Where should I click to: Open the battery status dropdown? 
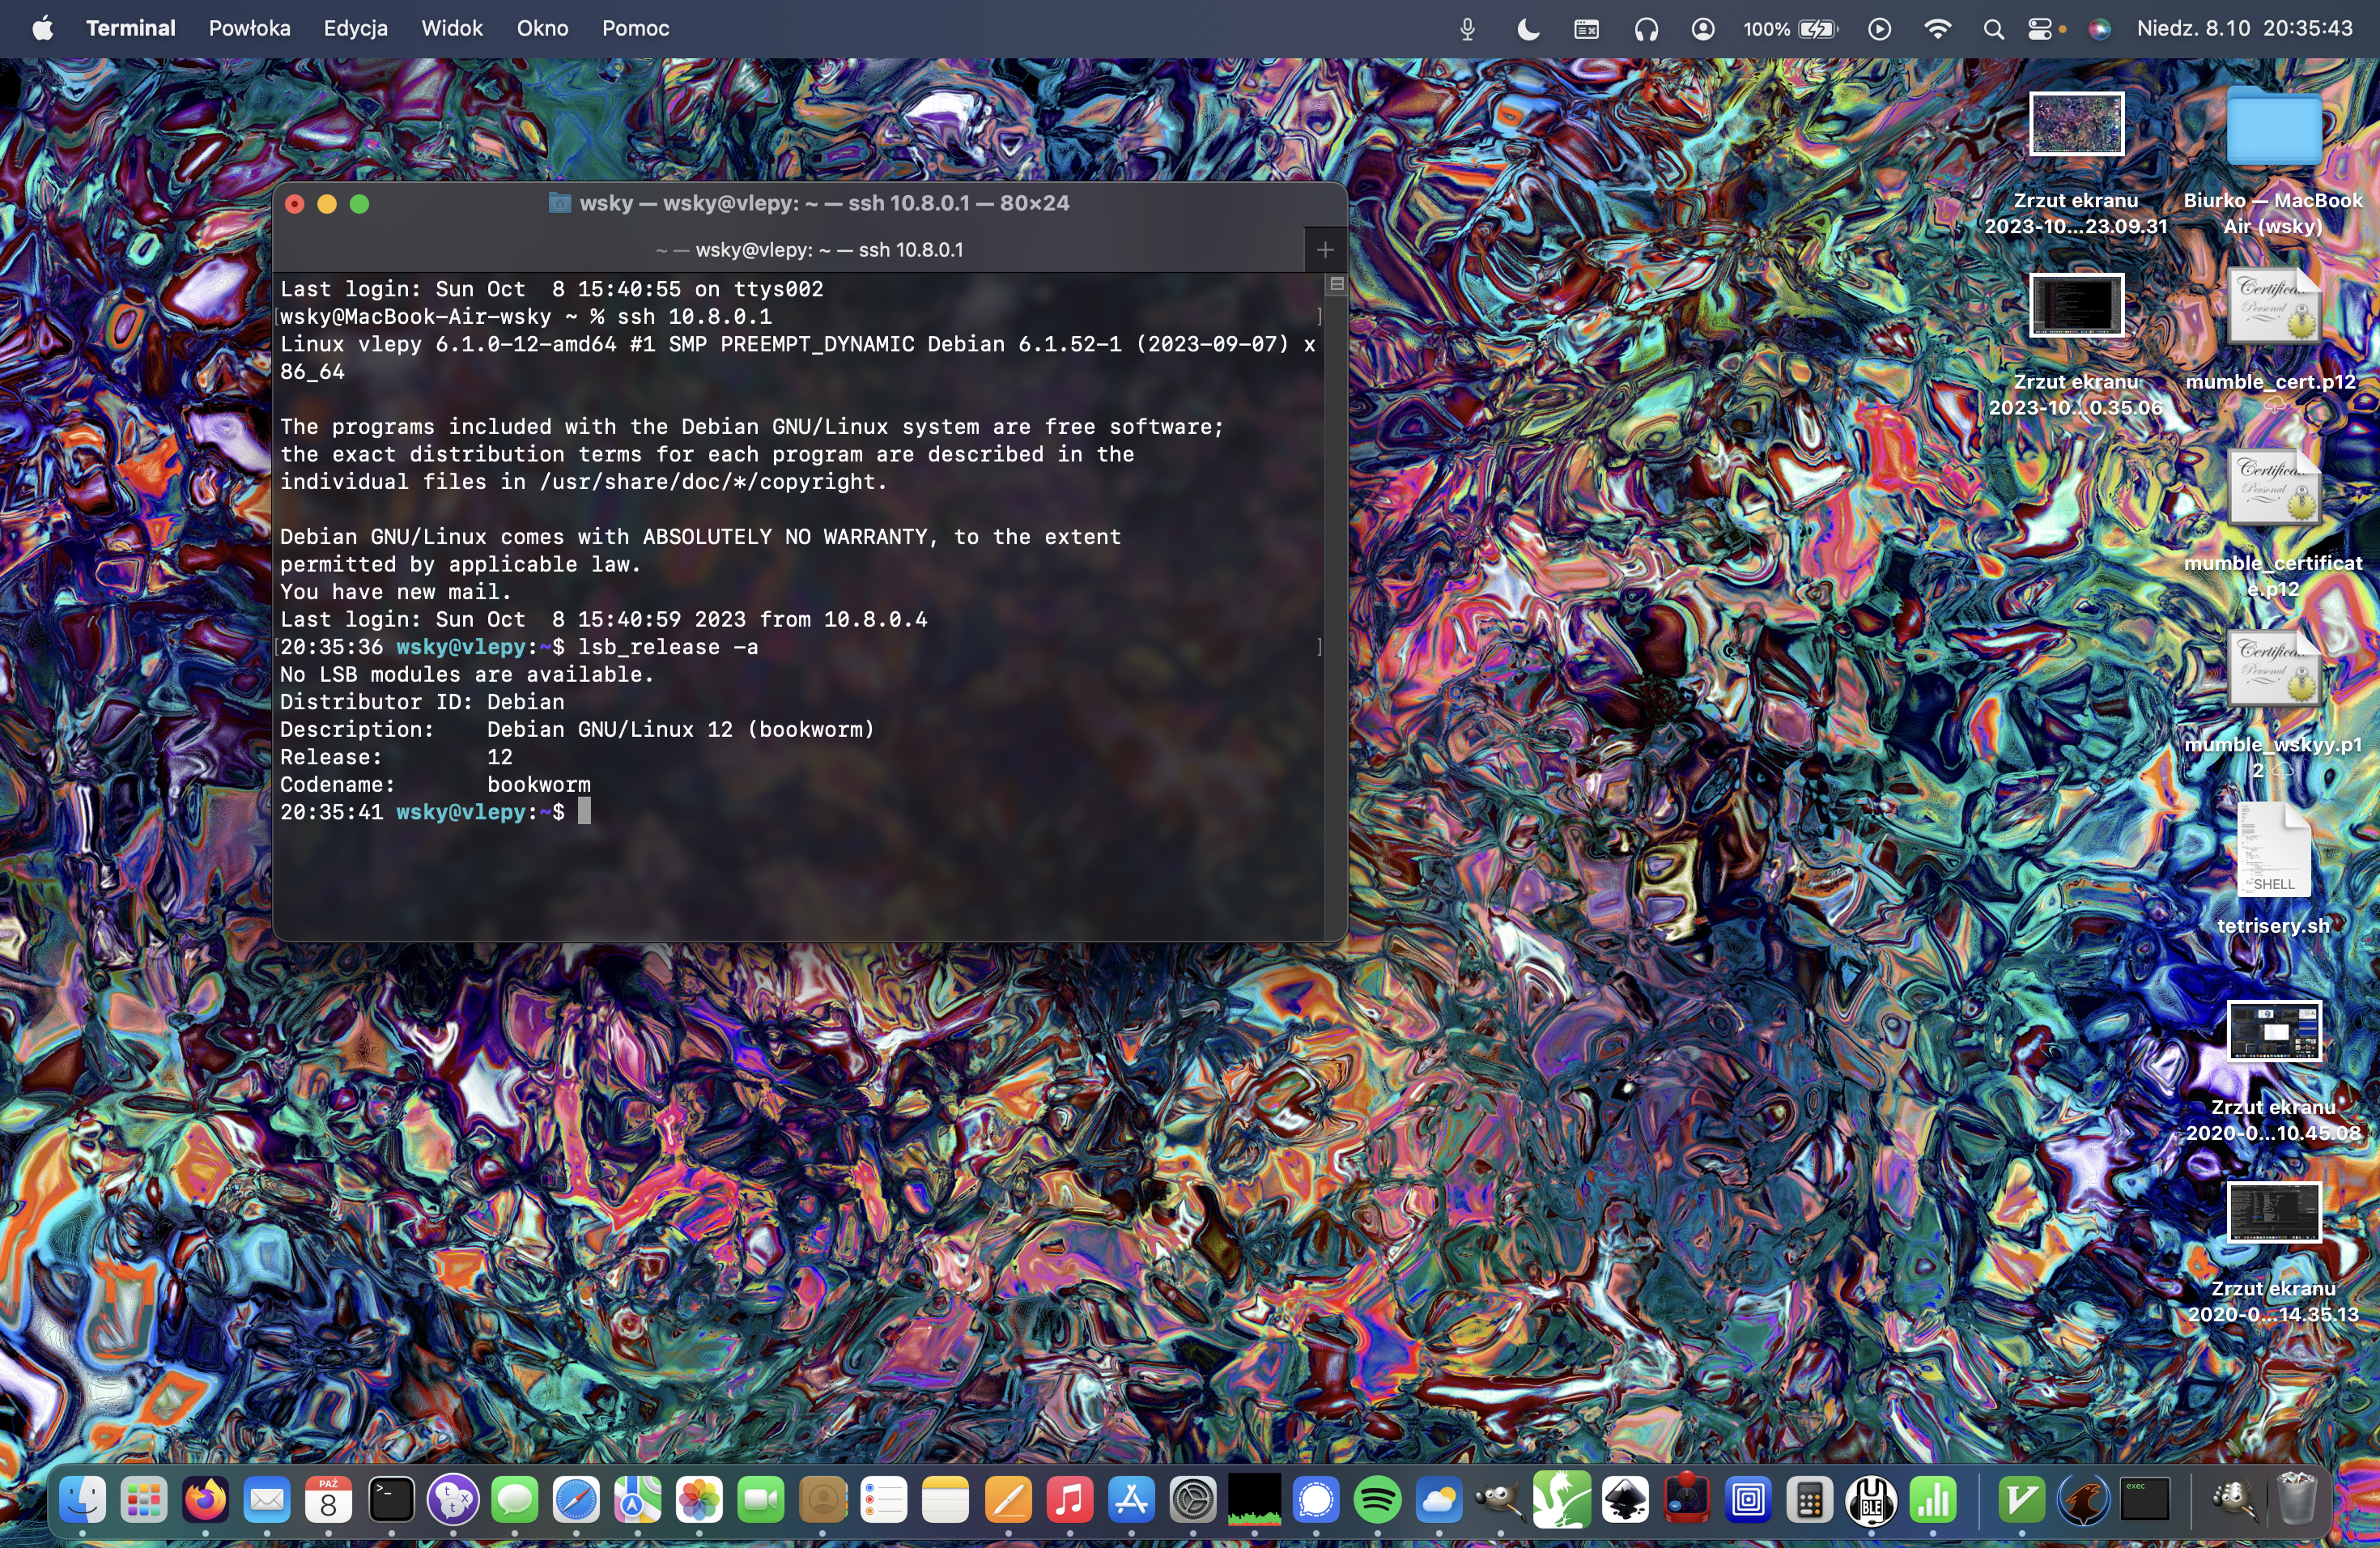(1818, 29)
